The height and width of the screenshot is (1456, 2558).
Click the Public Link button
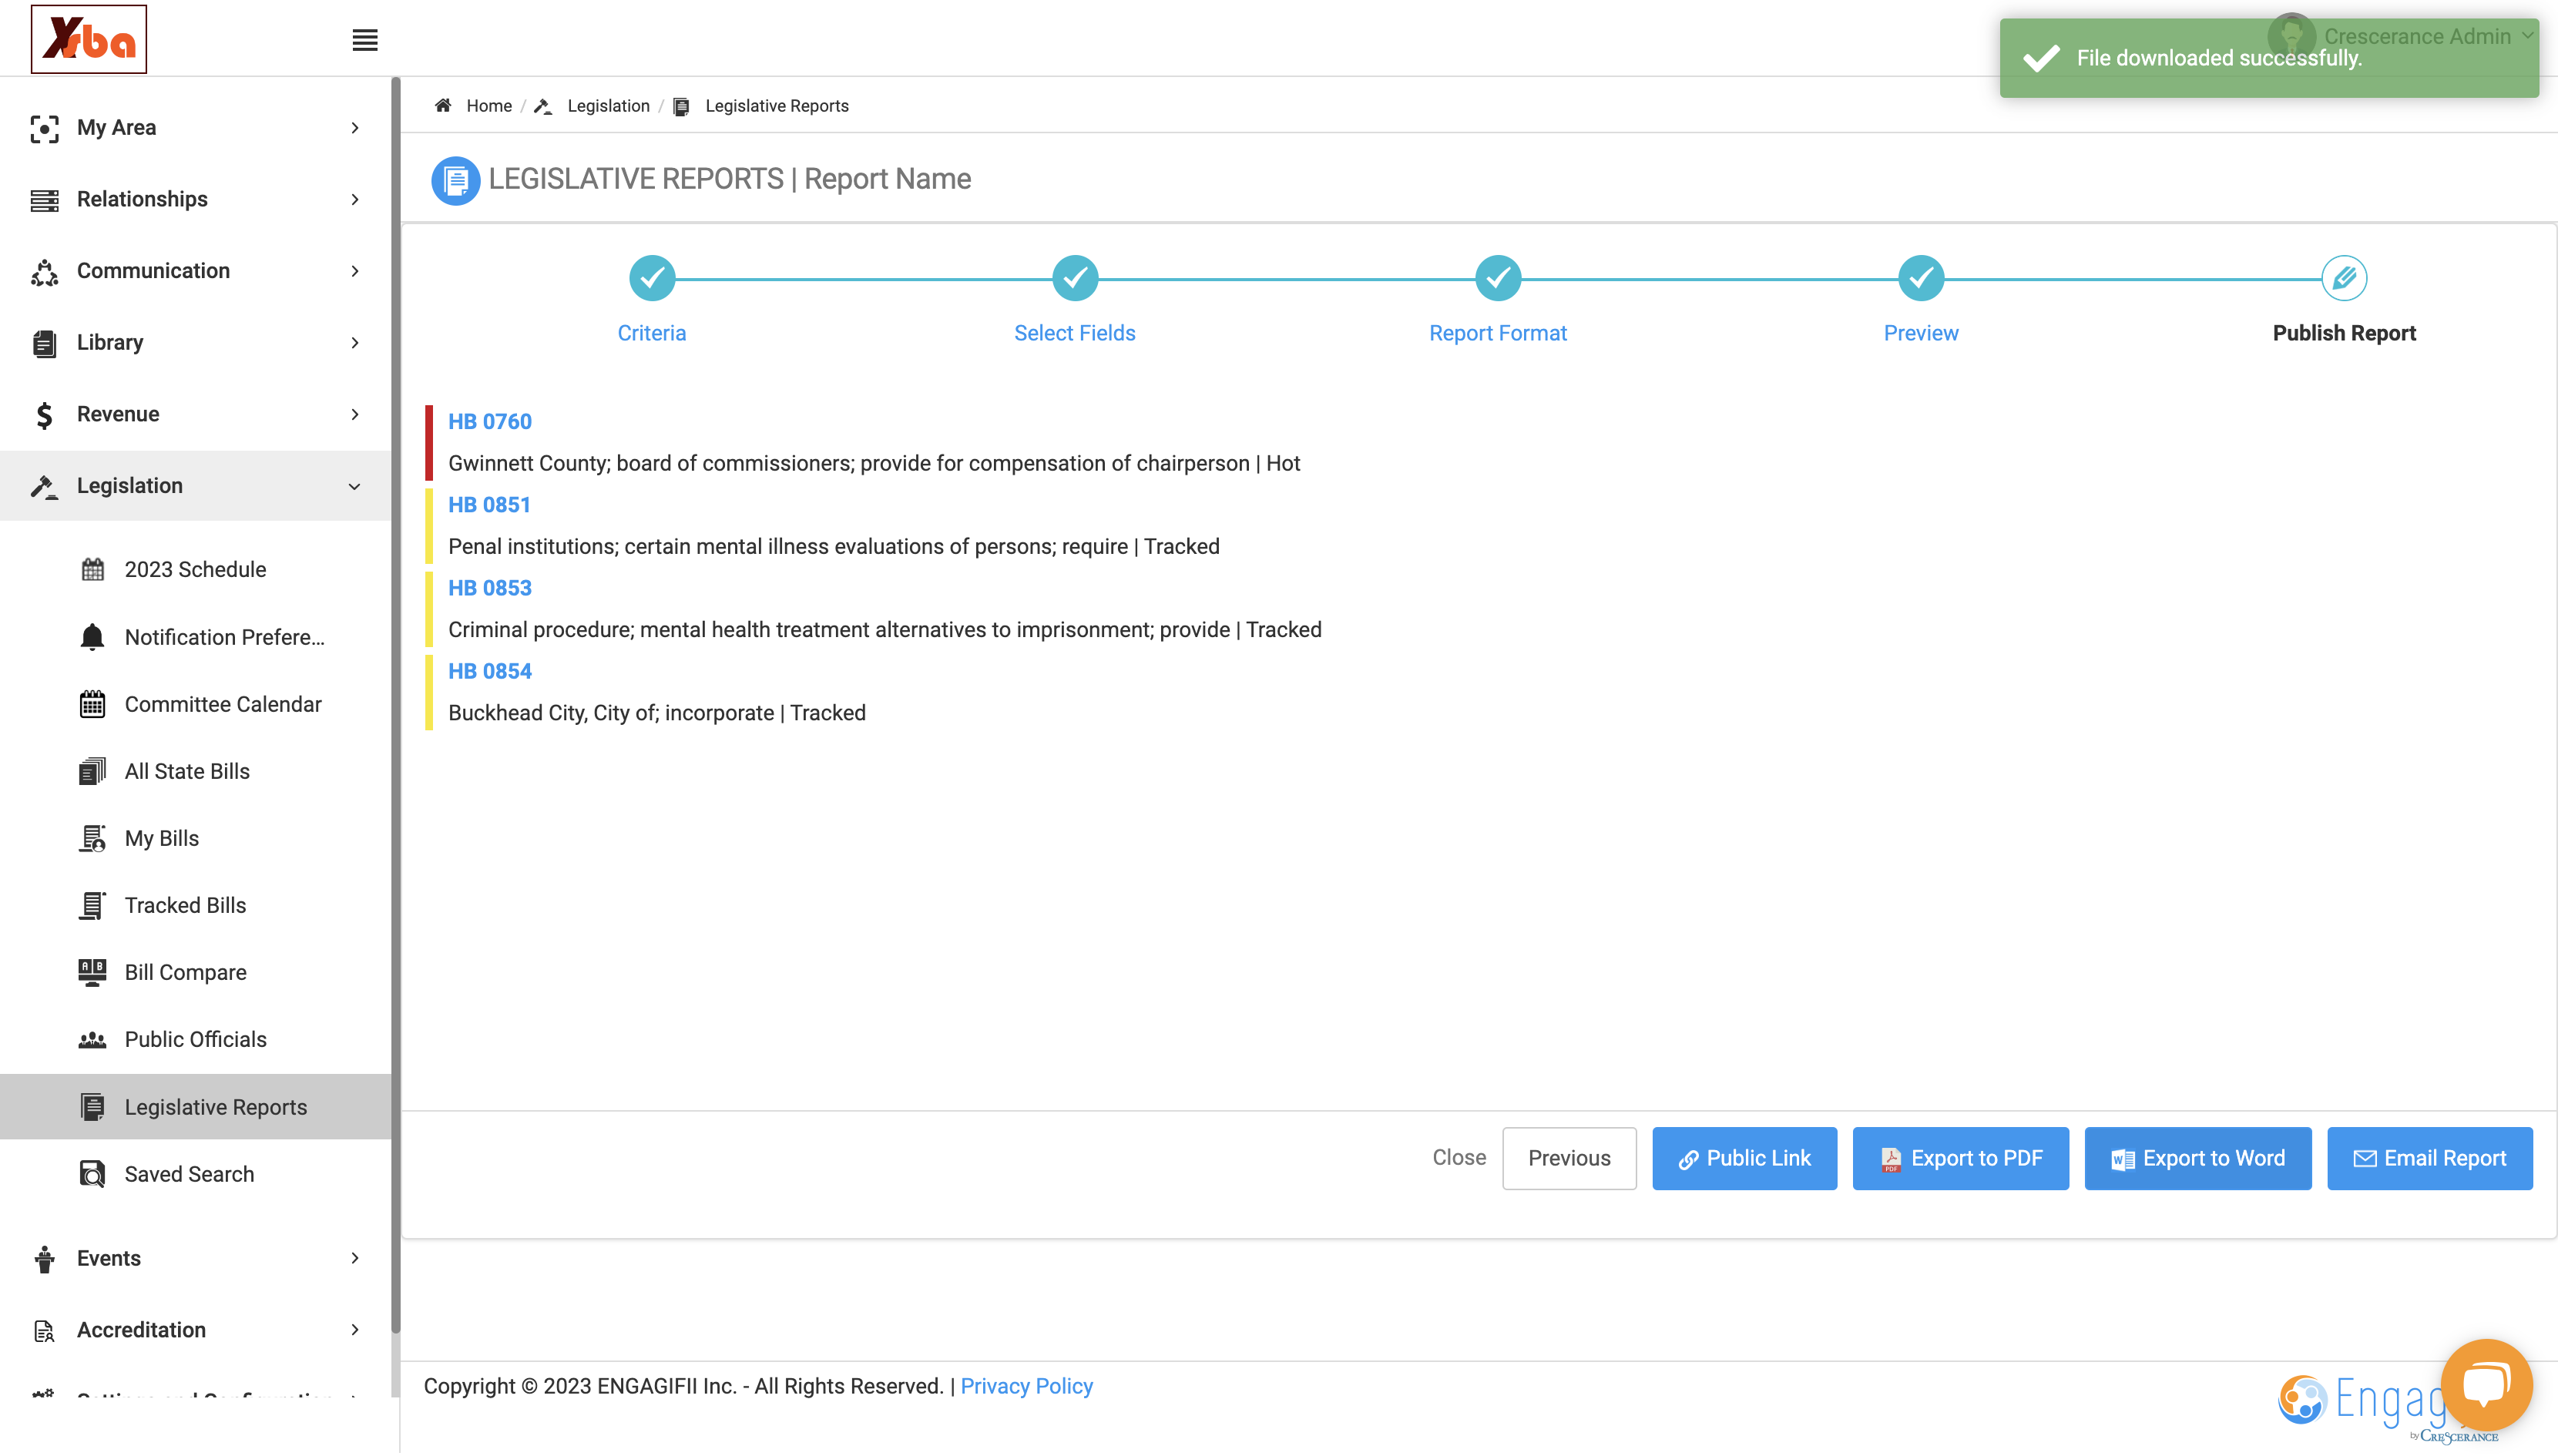(x=1744, y=1158)
